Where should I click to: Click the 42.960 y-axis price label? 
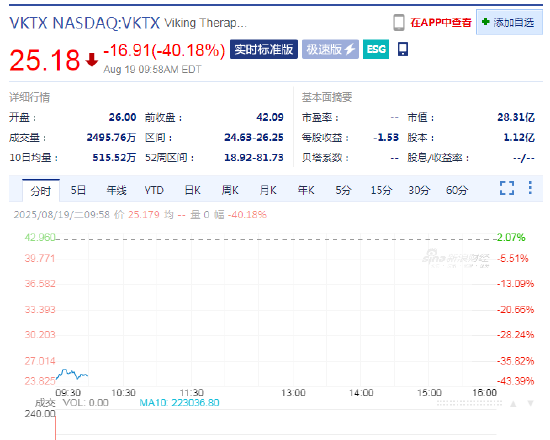coord(40,238)
